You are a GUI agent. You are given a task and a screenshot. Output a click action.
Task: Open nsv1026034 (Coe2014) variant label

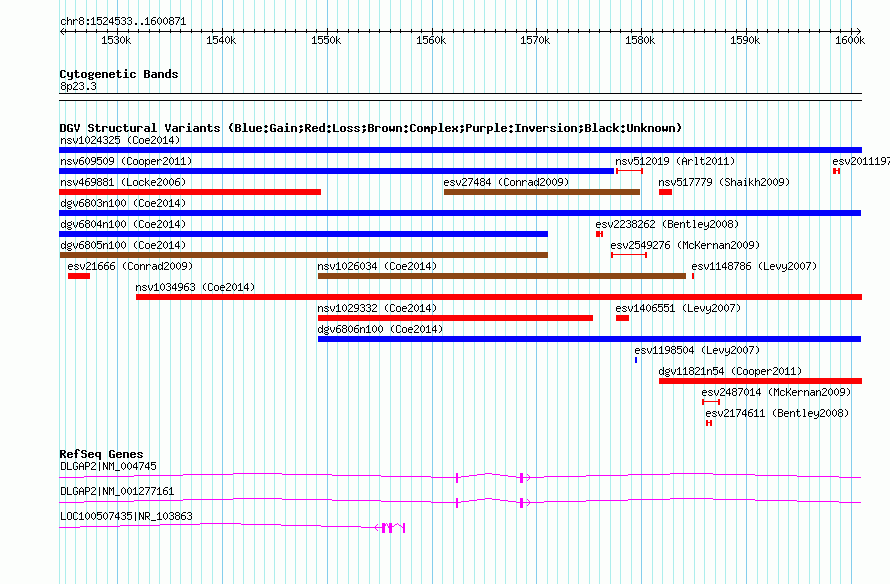[x=377, y=266]
